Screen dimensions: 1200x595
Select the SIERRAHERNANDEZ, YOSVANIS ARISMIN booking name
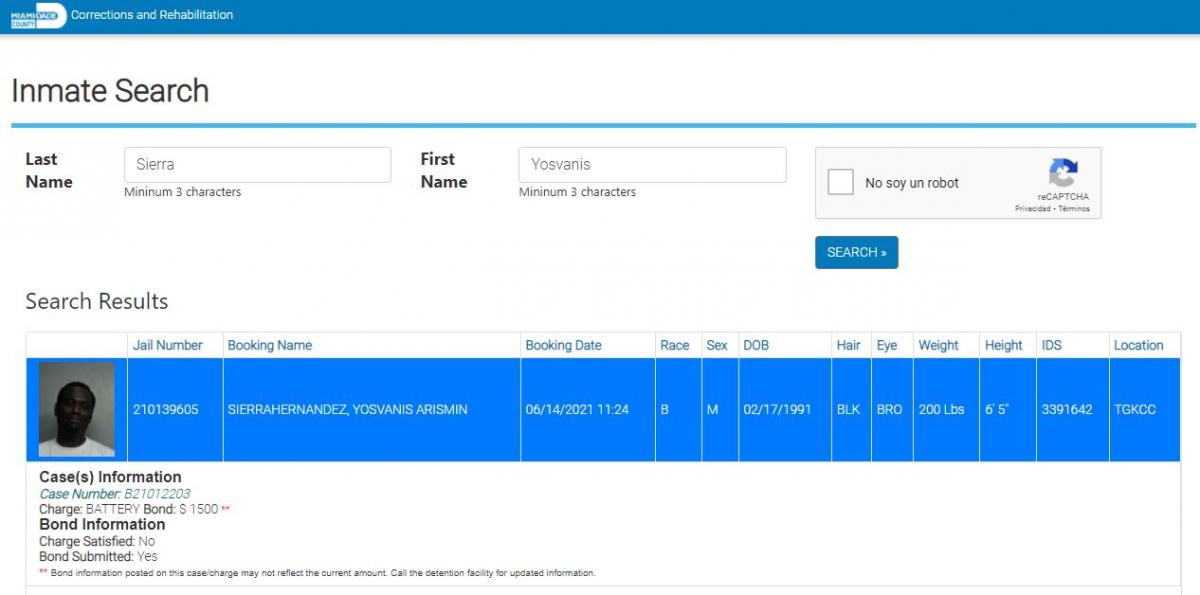[347, 410]
